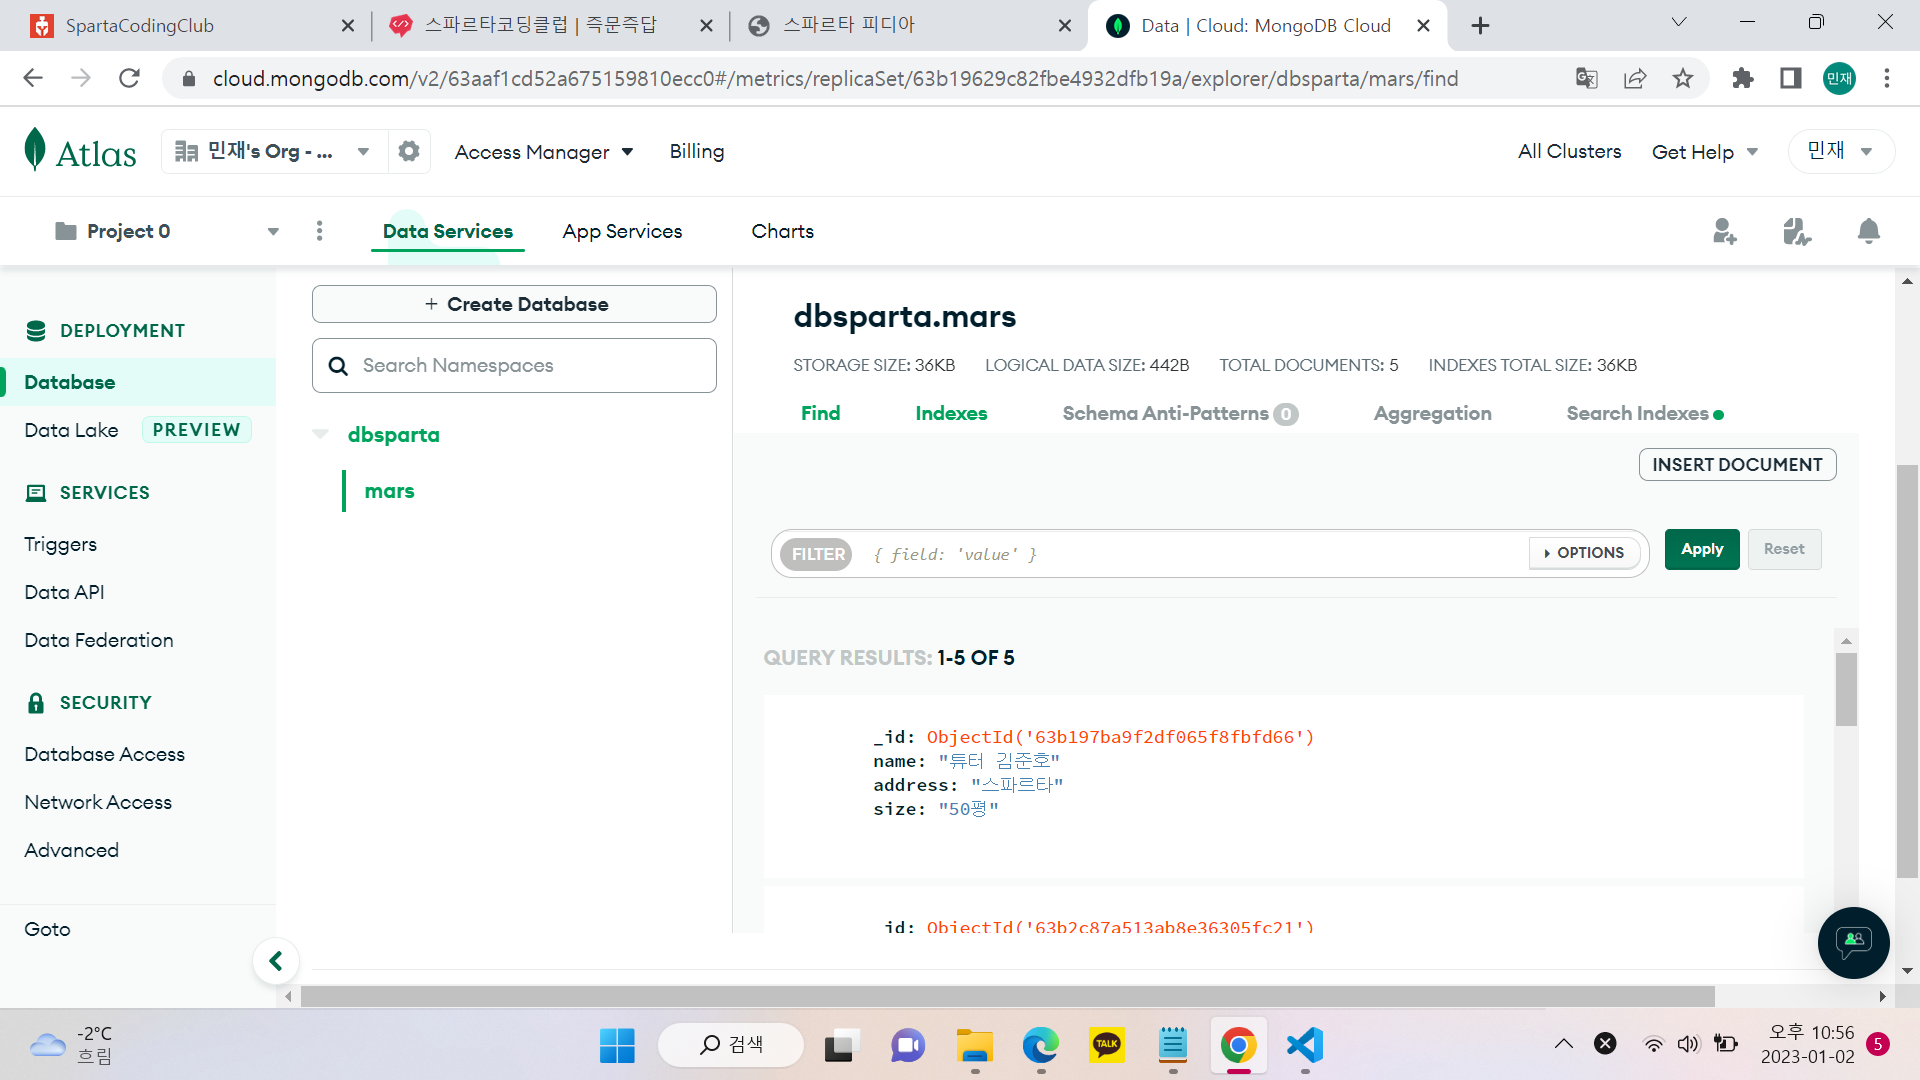This screenshot has width=1920, height=1080.
Task: Open Triggers in sidebar
Action: [x=61, y=544]
